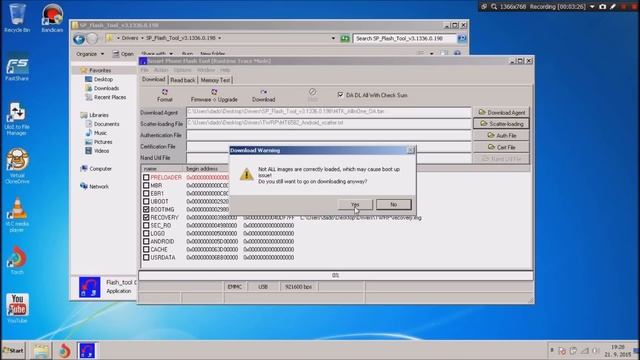Check the CACHE partition checkbox
This screenshot has height=360, width=640.
click(x=146, y=249)
